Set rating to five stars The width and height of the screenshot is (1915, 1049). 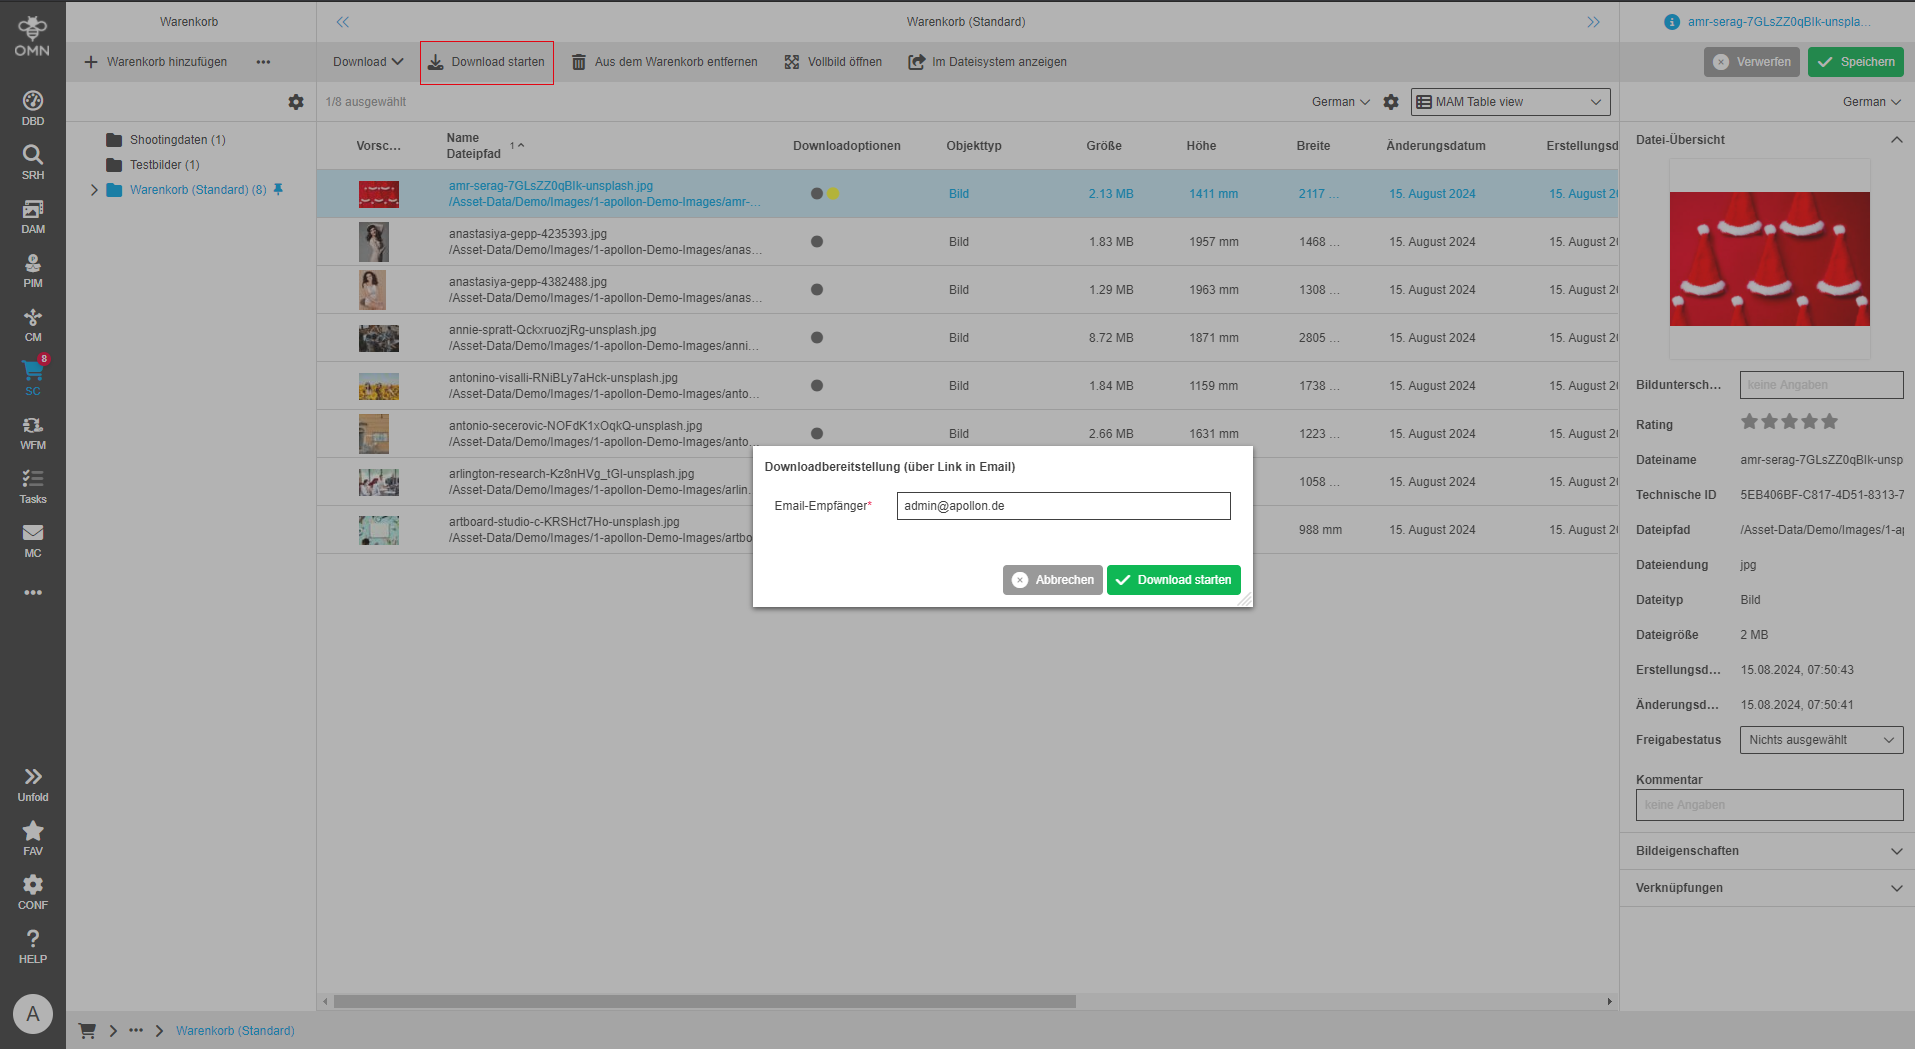[x=1829, y=422]
